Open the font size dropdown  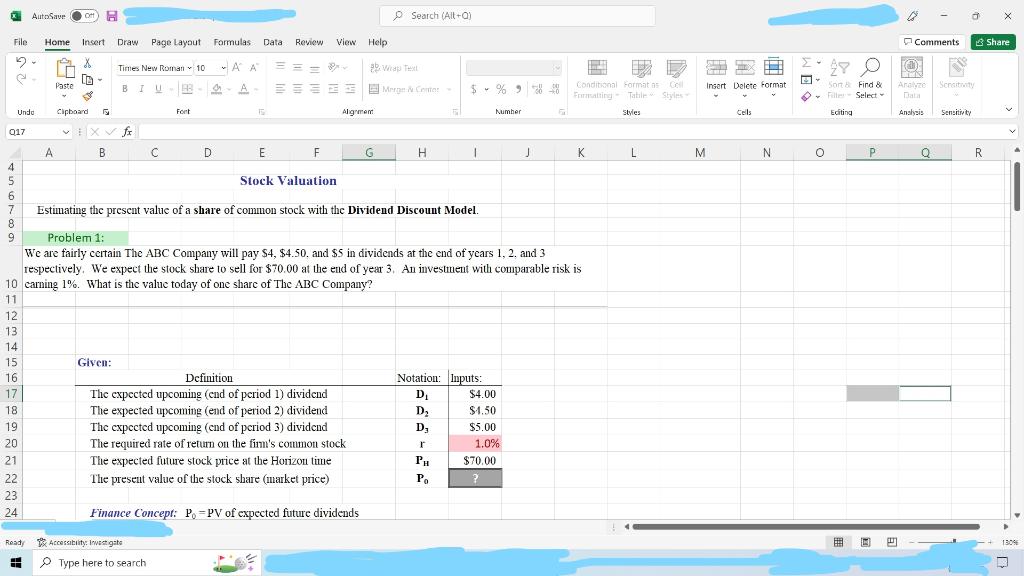[x=223, y=66]
